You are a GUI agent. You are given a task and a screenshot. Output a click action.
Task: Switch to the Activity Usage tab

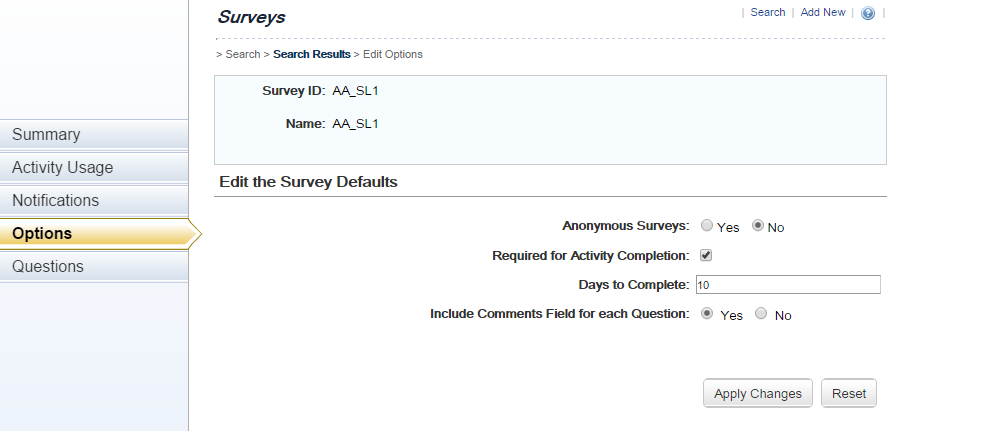(x=94, y=167)
